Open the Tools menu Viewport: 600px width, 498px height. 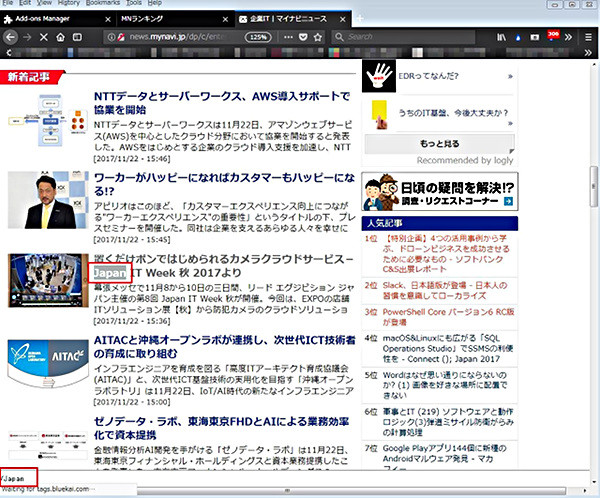(x=134, y=3)
